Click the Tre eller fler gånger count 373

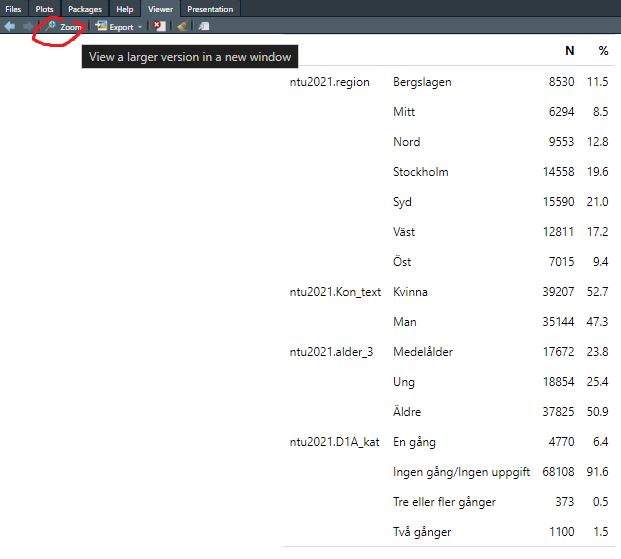565,502
